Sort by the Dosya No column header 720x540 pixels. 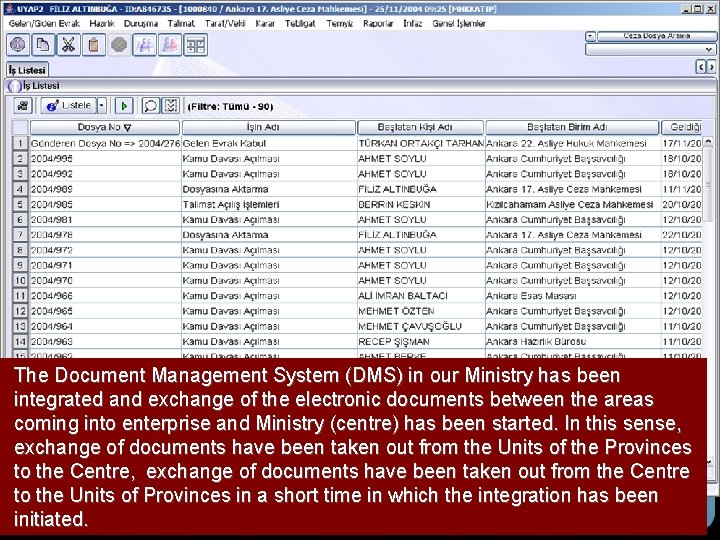(105, 127)
